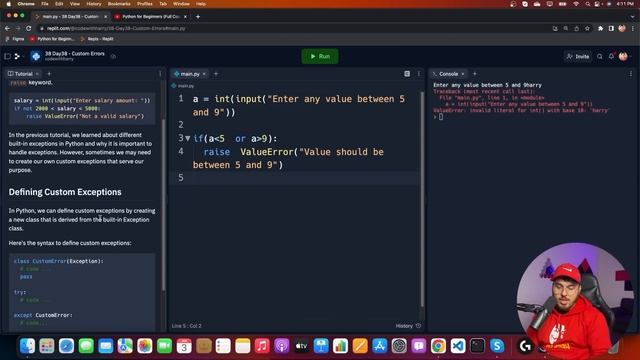Open the Bookmarks menu
Screen dimensions: 640x360
click(119, 4)
